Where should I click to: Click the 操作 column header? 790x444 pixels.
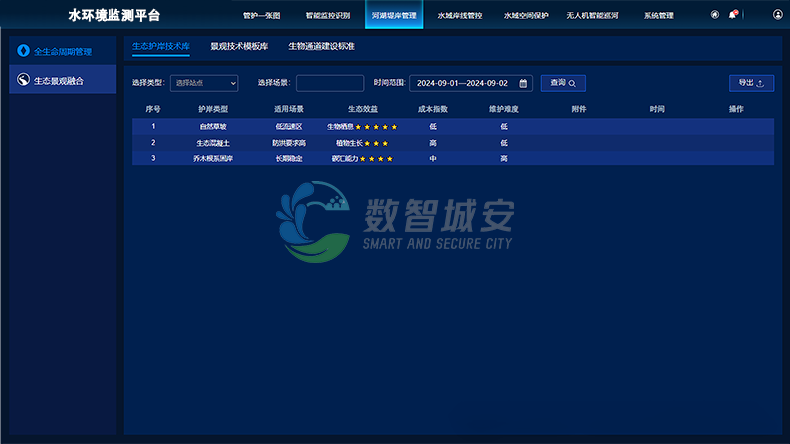pos(736,109)
